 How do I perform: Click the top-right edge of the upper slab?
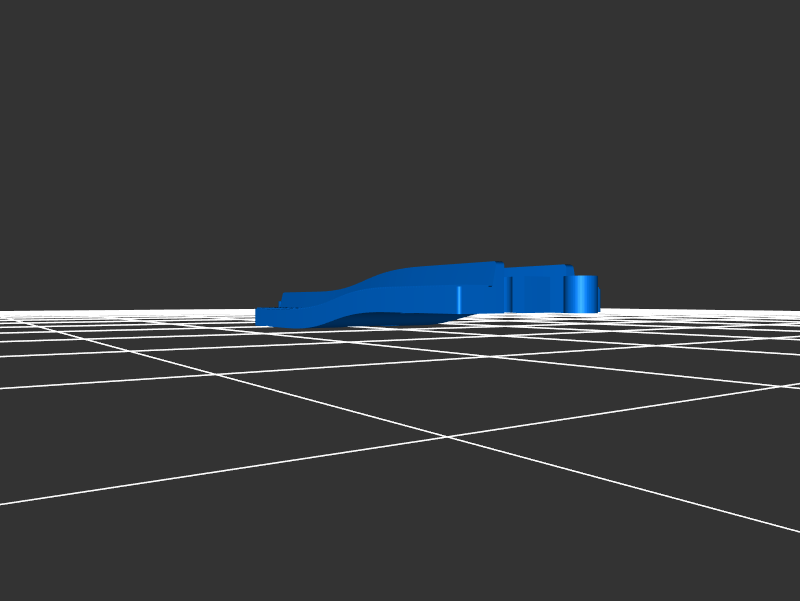click(494, 264)
